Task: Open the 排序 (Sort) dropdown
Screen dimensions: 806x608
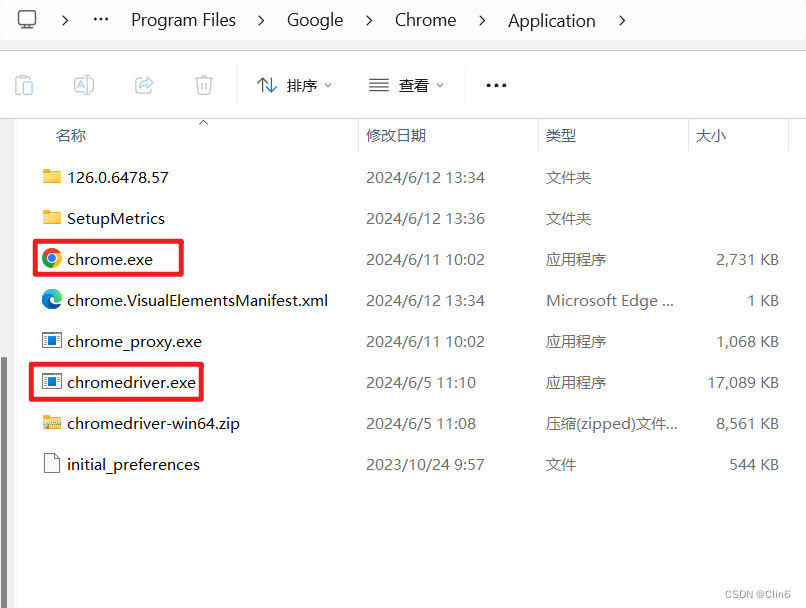Action: pos(295,85)
